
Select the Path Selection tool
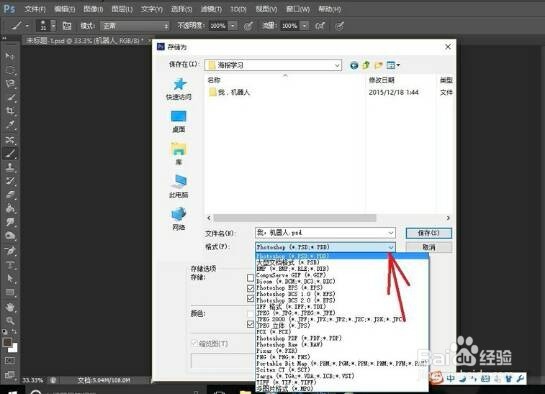pyautogui.click(x=10, y=279)
